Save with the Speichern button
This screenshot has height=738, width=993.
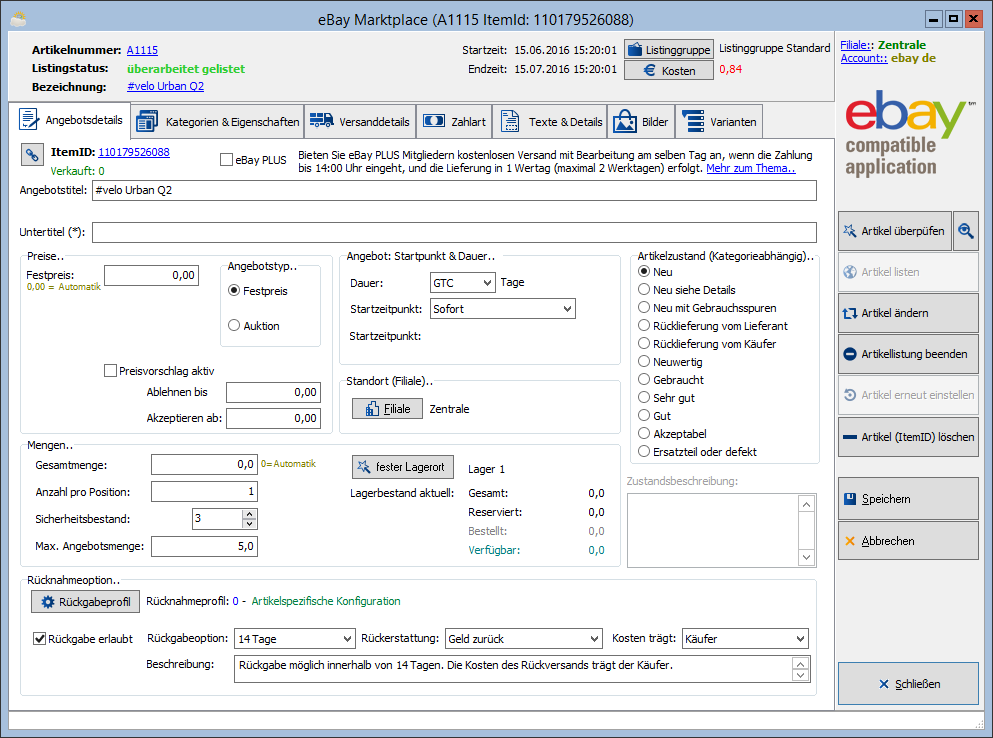click(908, 499)
